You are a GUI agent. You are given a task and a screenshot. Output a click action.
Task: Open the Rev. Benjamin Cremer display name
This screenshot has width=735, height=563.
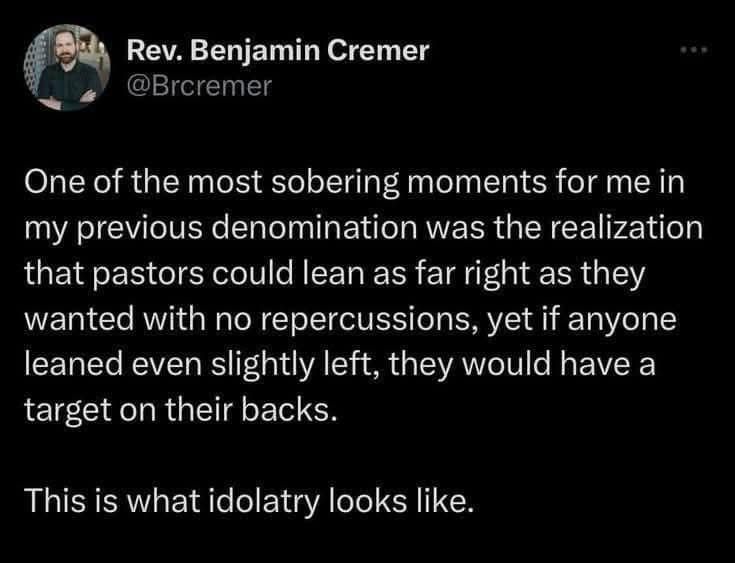point(277,50)
